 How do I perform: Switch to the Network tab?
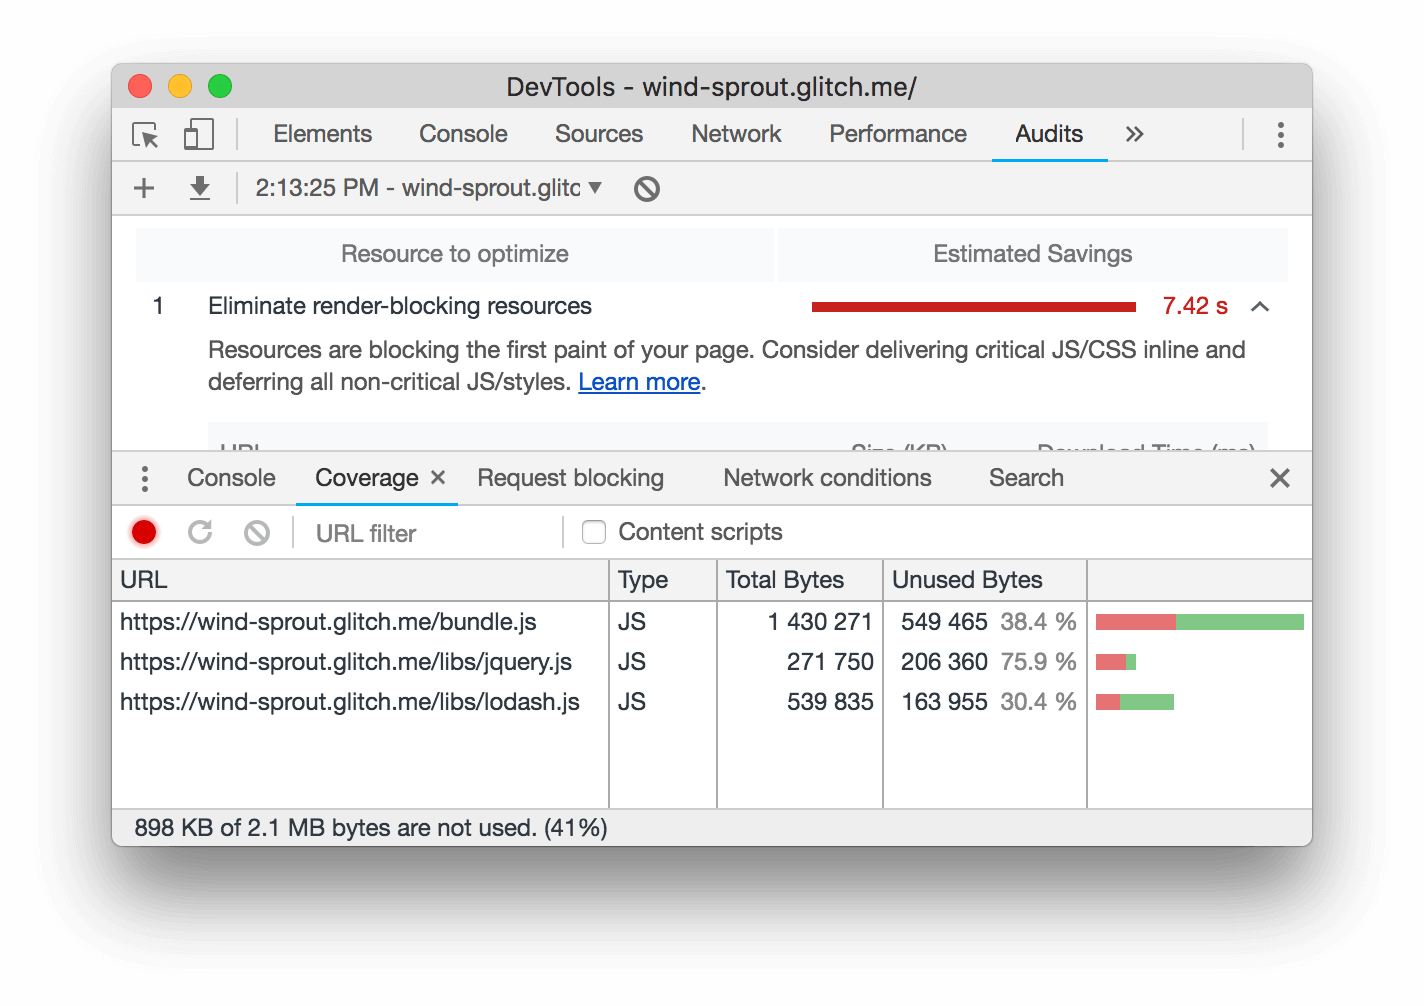(x=736, y=134)
